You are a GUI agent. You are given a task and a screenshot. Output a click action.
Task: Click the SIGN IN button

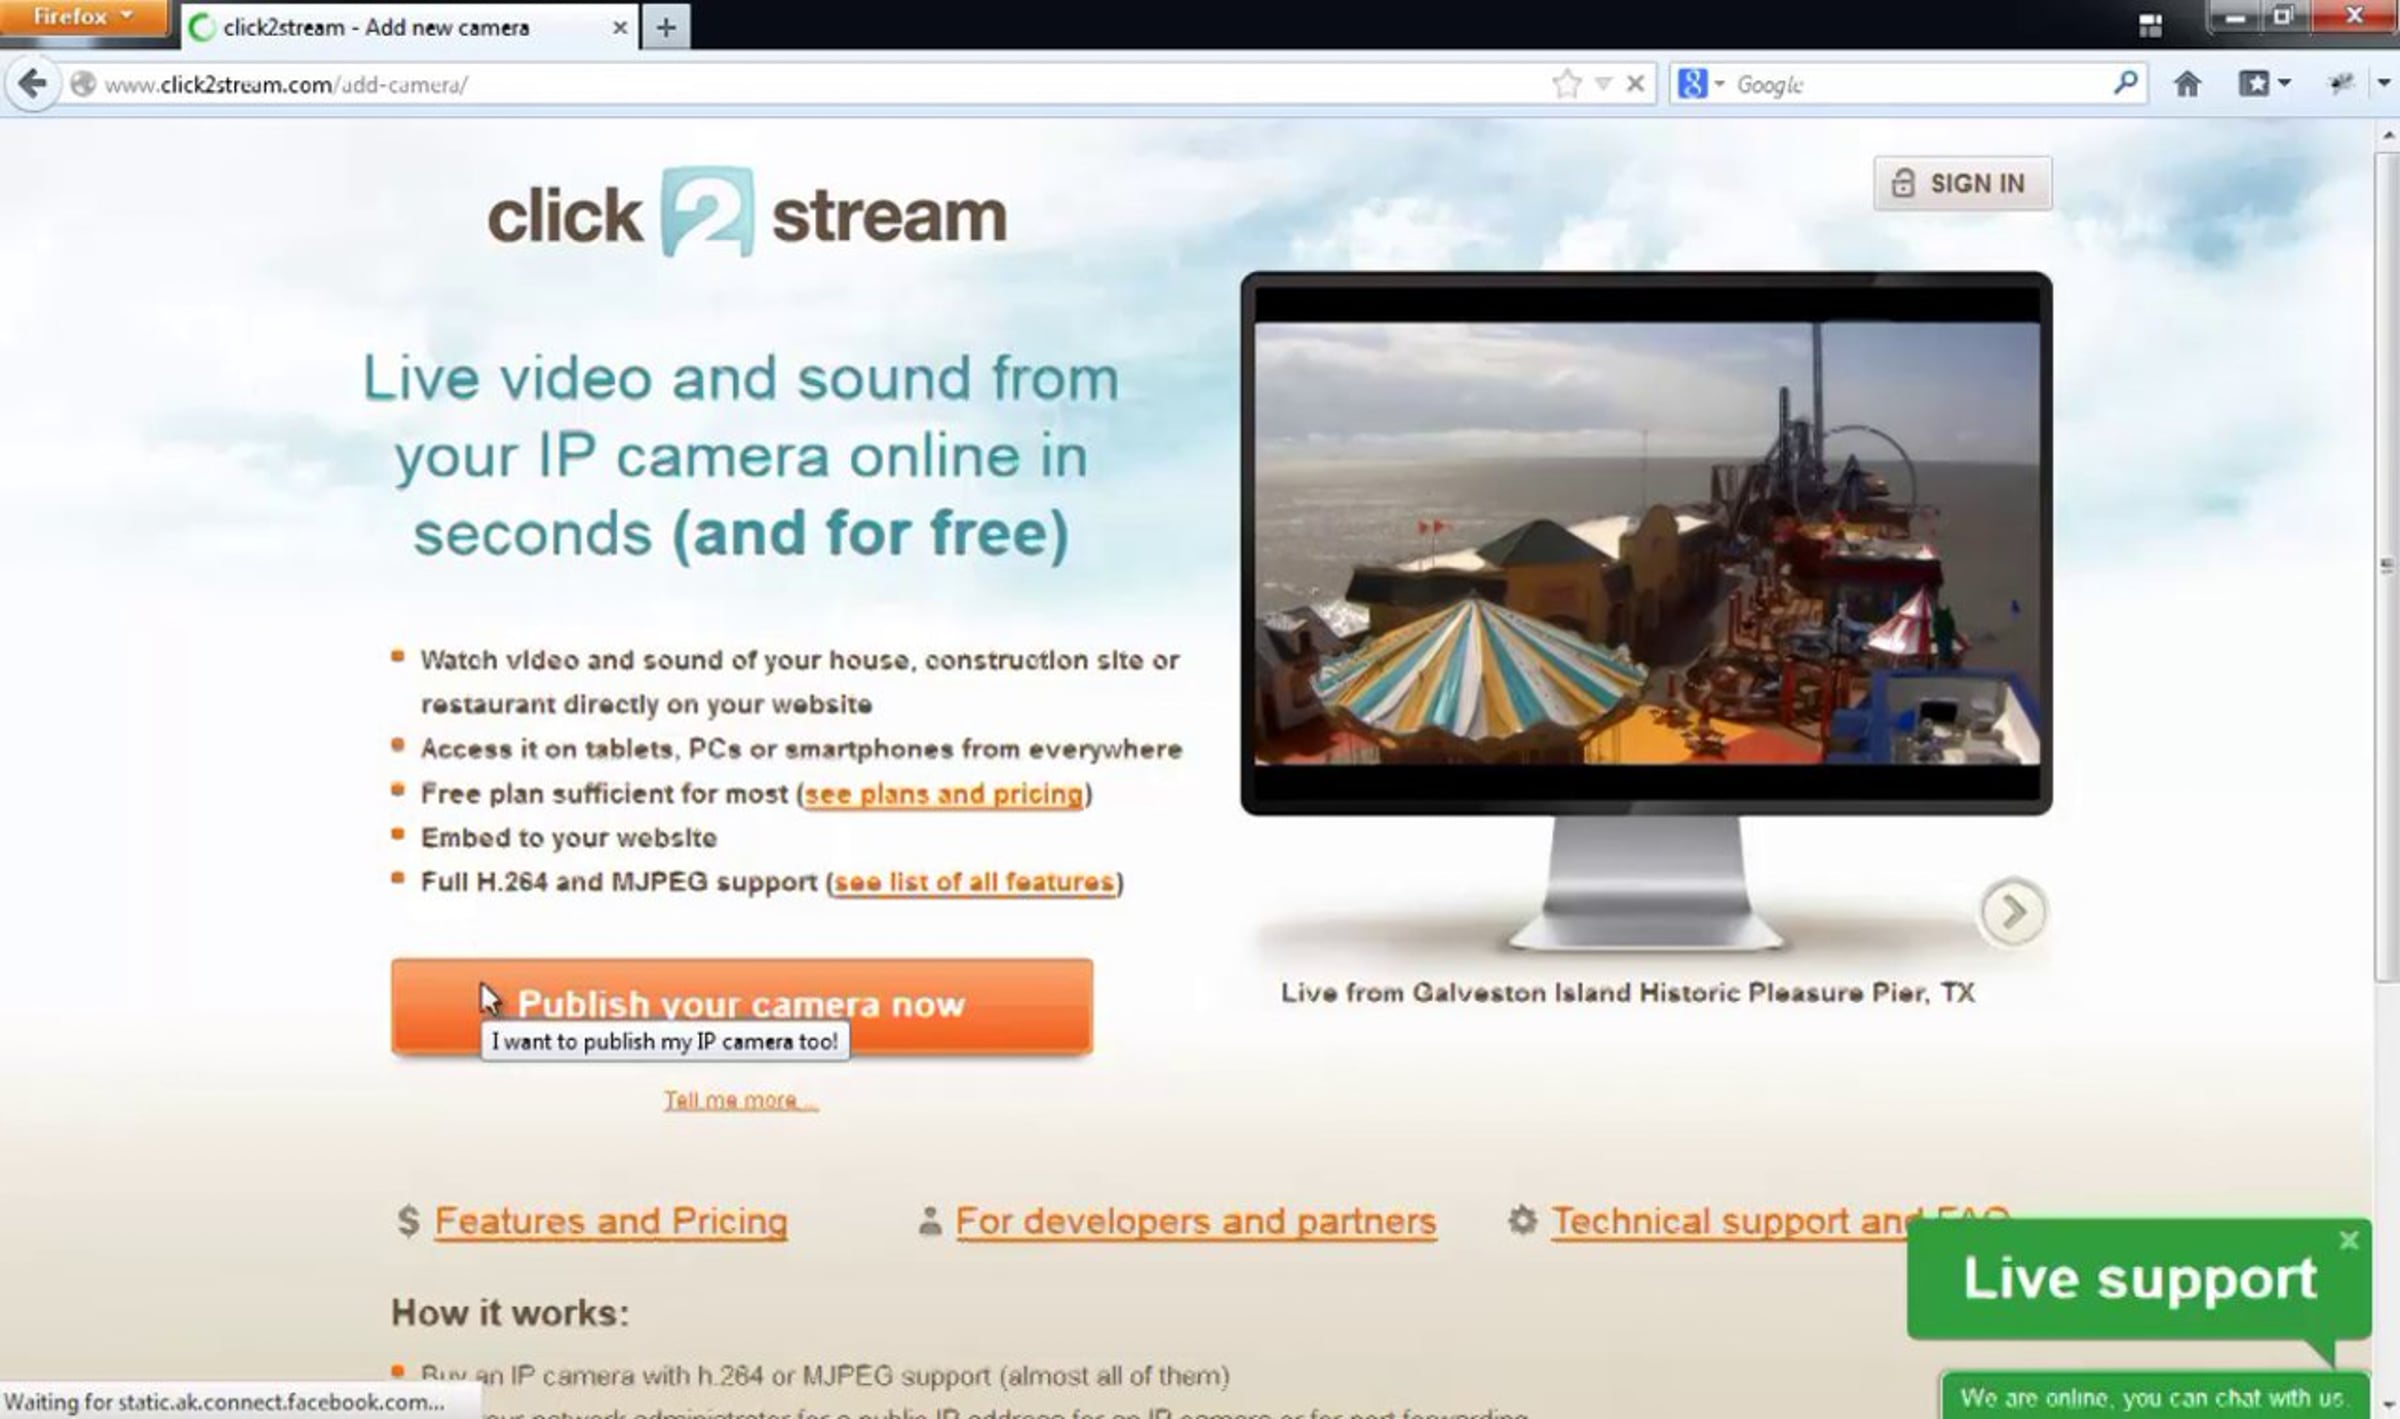1962,183
